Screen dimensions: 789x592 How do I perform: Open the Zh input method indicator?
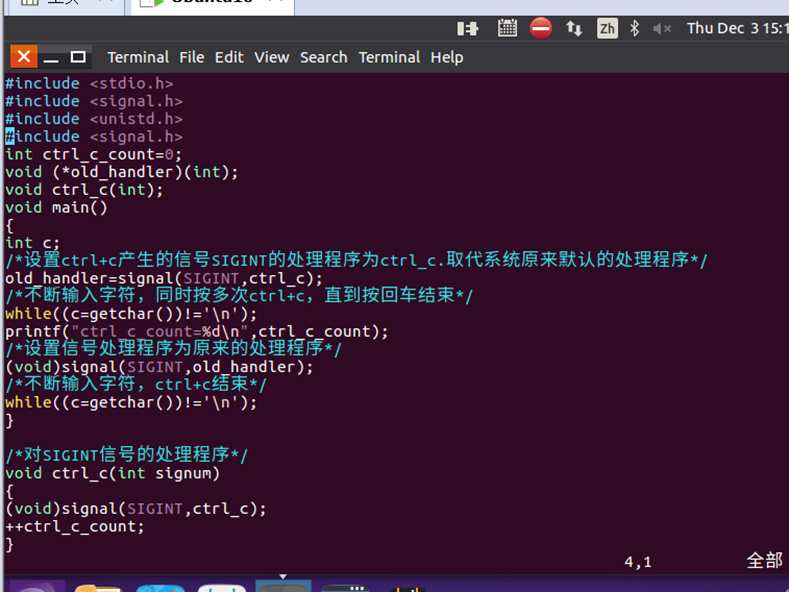point(607,28)
